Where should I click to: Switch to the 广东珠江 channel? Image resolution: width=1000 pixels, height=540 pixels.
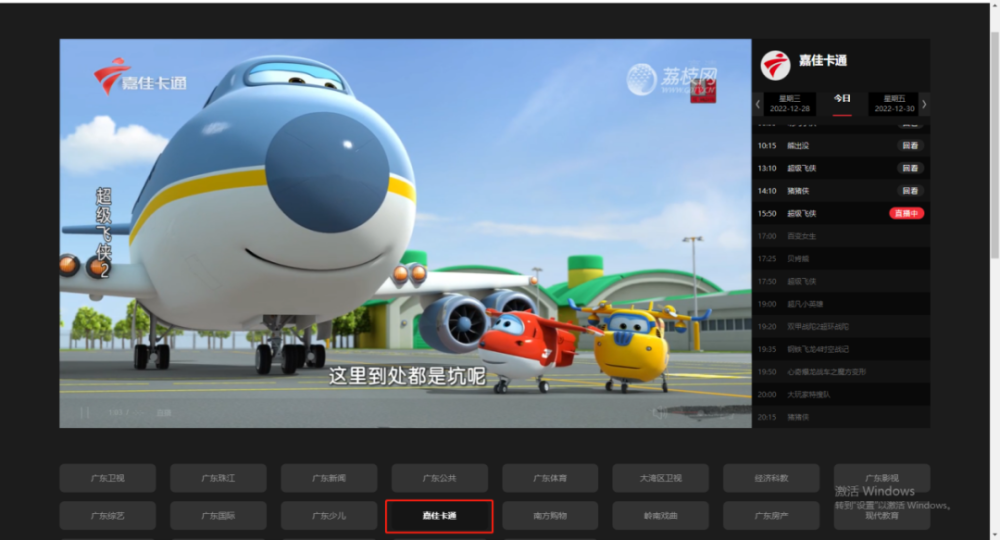[x=218, y=478]
